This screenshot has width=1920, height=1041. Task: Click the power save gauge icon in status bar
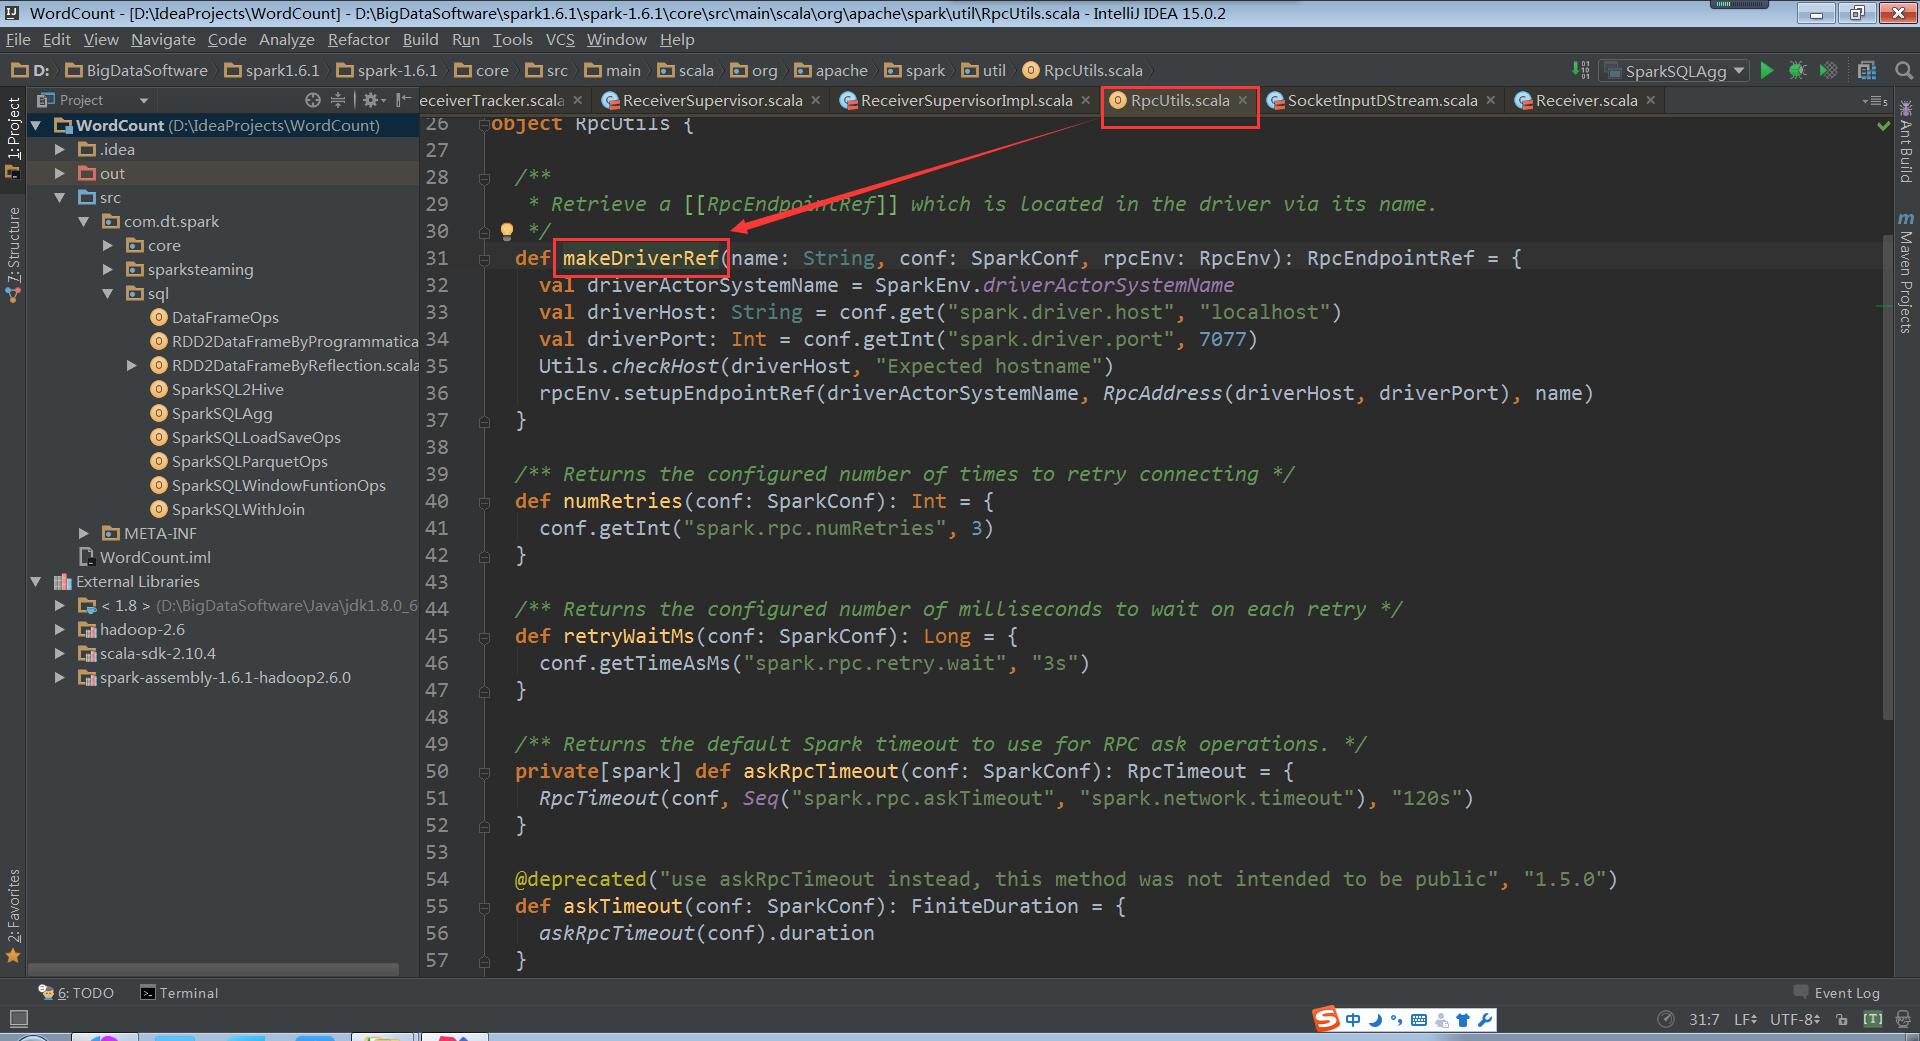coord(1665,1019)
